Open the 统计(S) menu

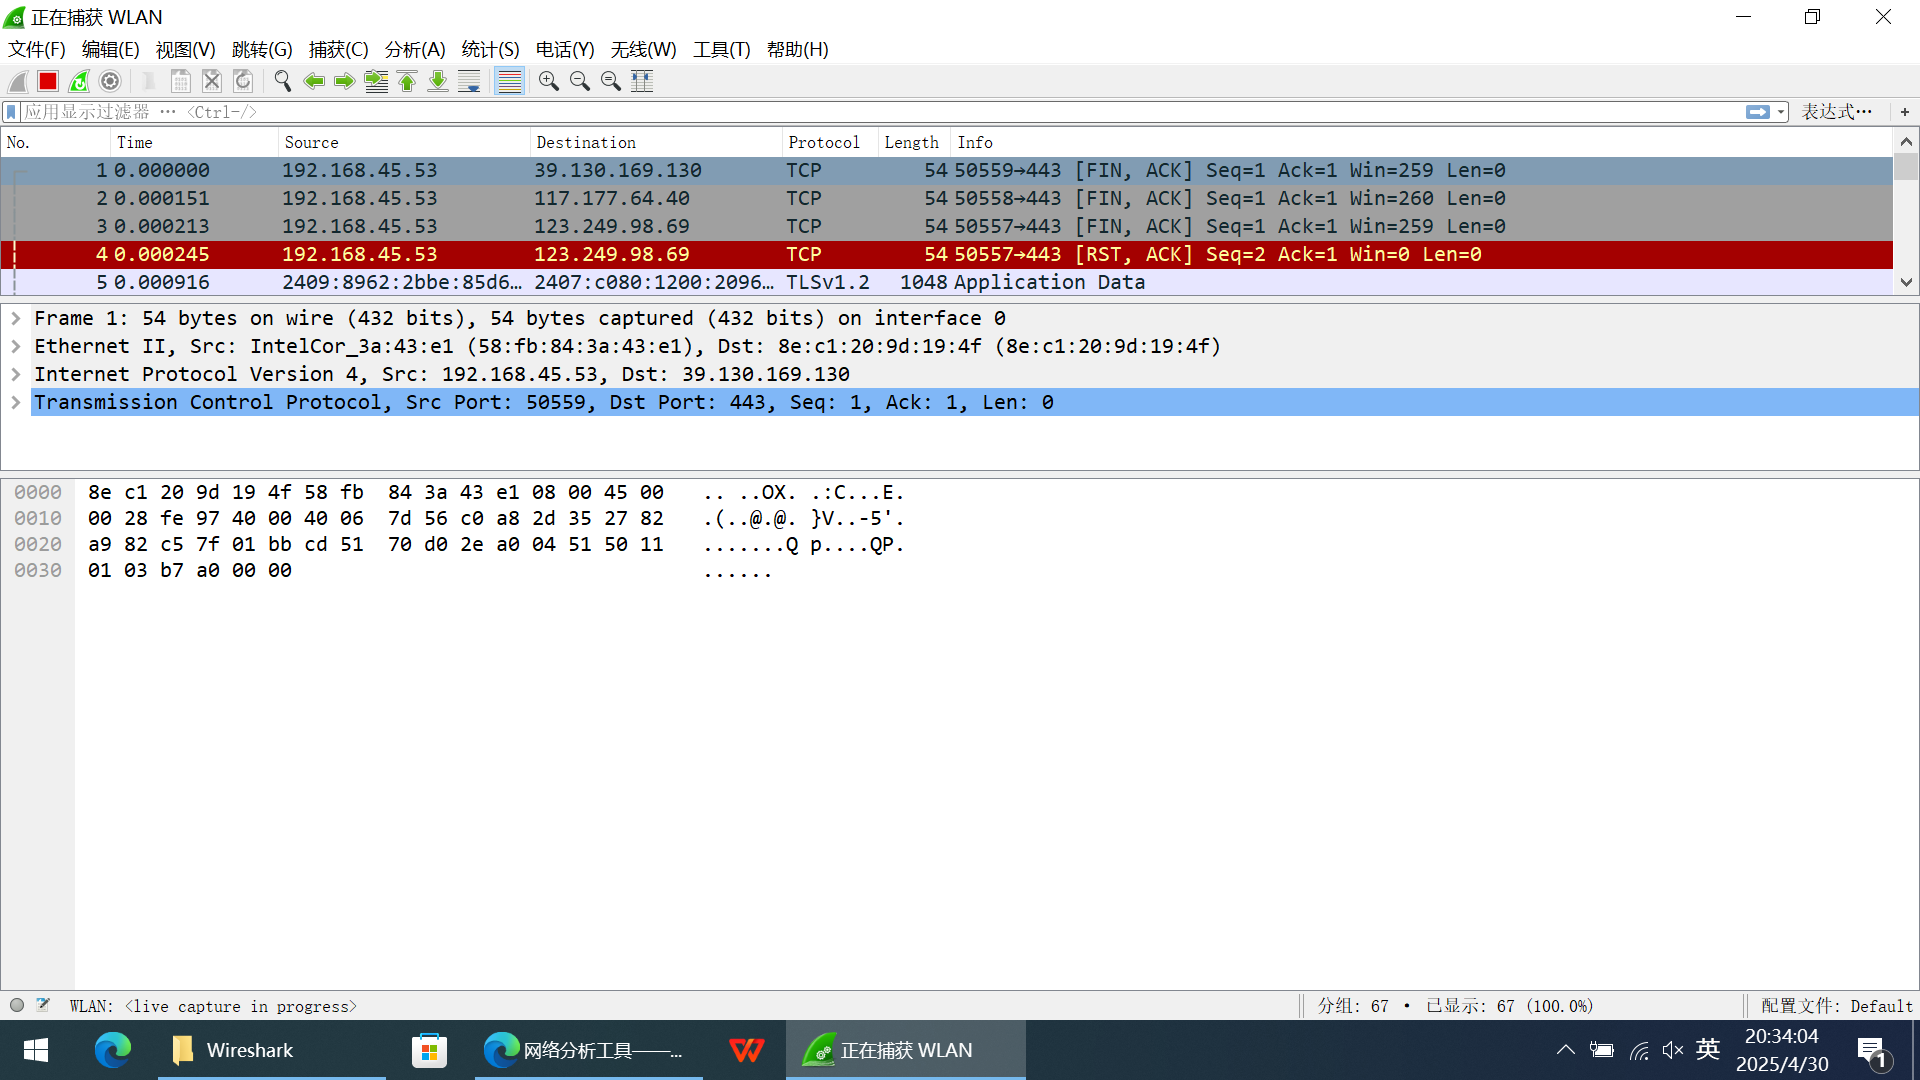(490, 50)
